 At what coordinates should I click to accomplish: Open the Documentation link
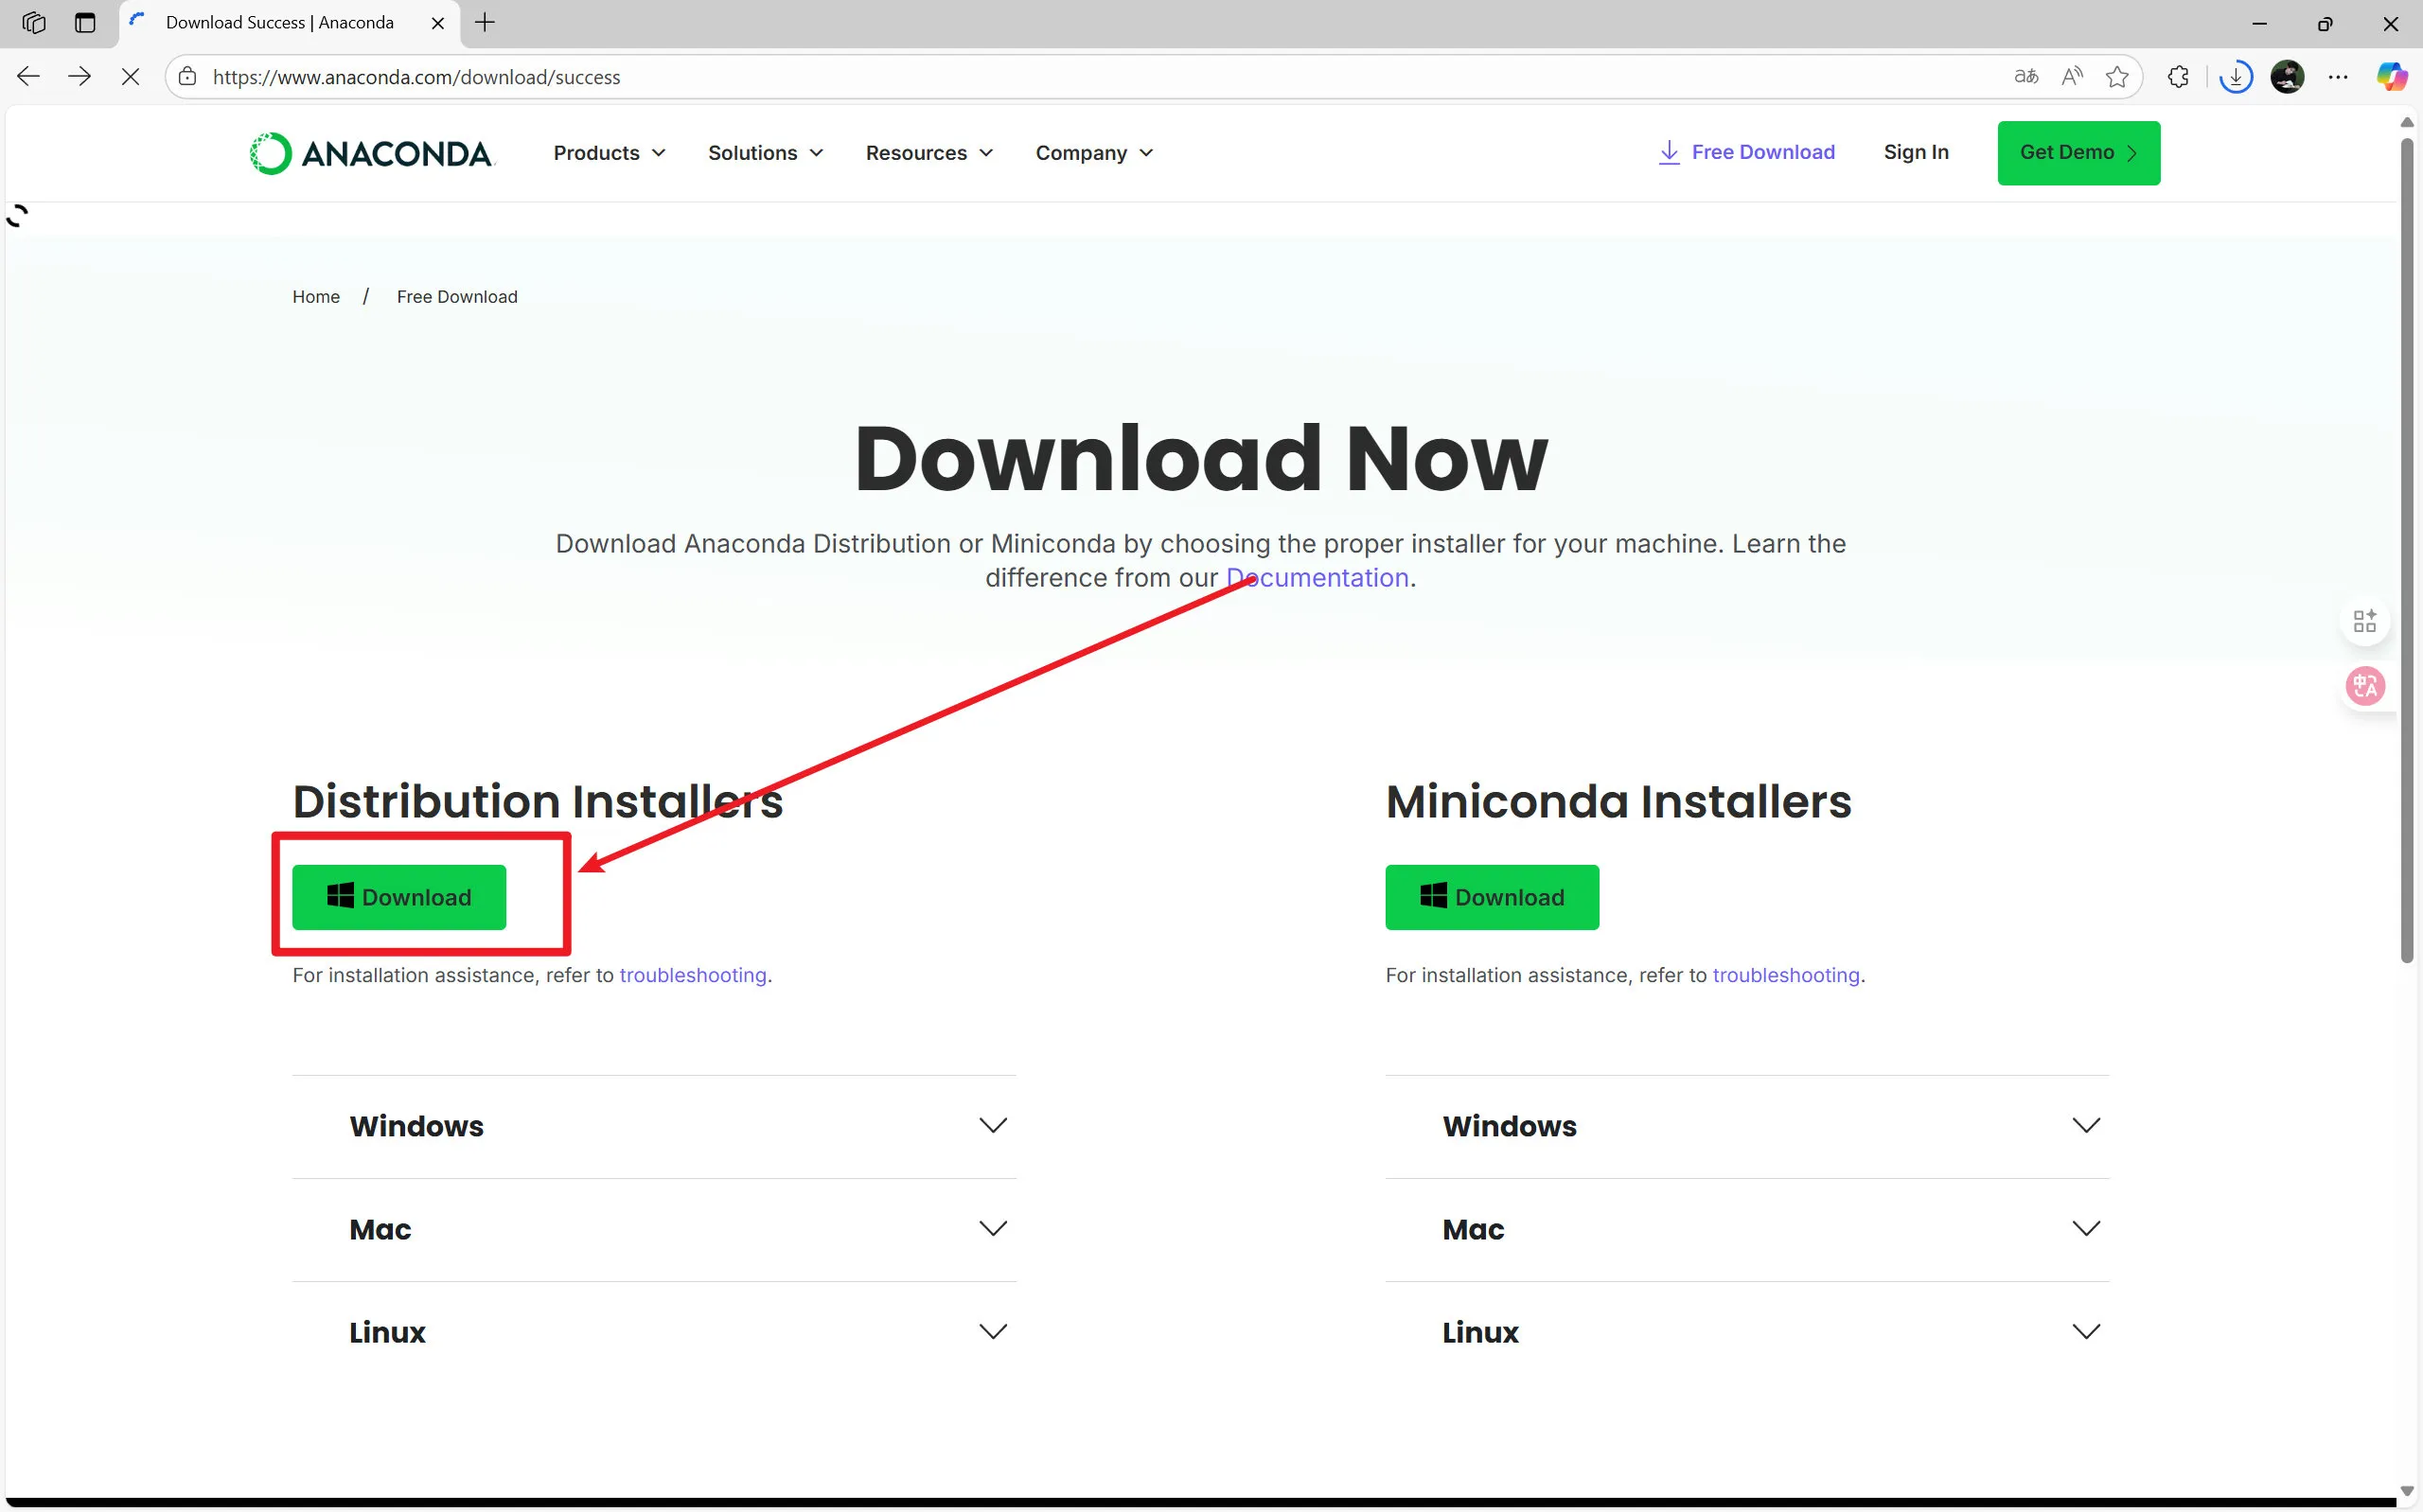(x=1317, y=578)
